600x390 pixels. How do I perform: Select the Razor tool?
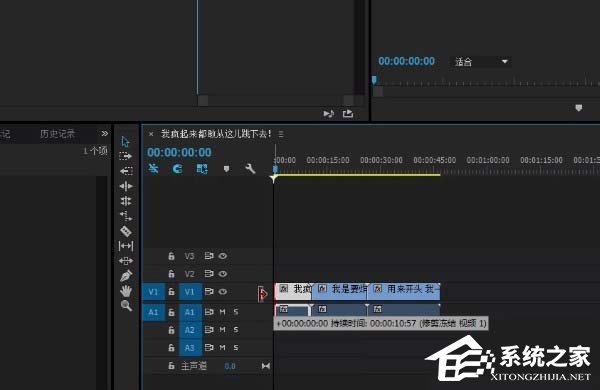[126, 231]
